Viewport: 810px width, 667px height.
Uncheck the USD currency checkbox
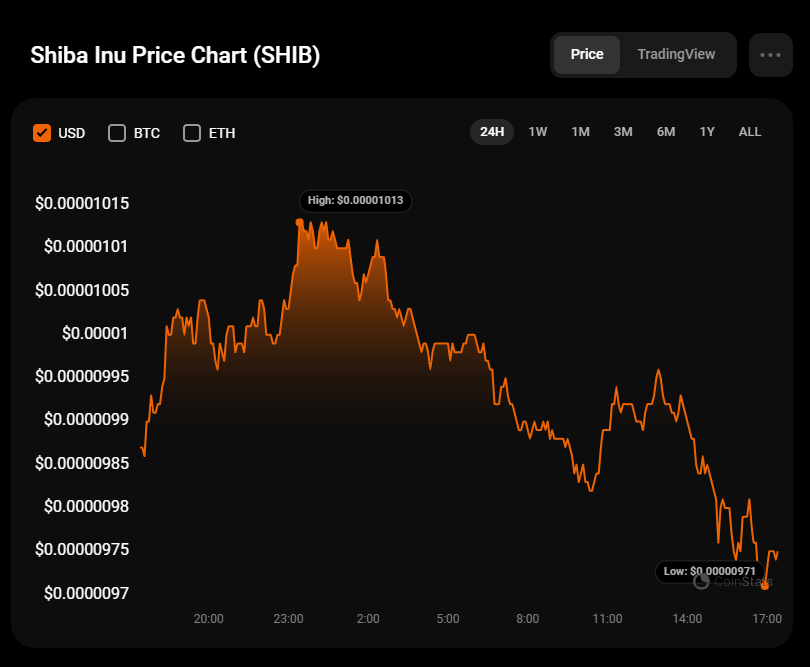click(42, 133)
